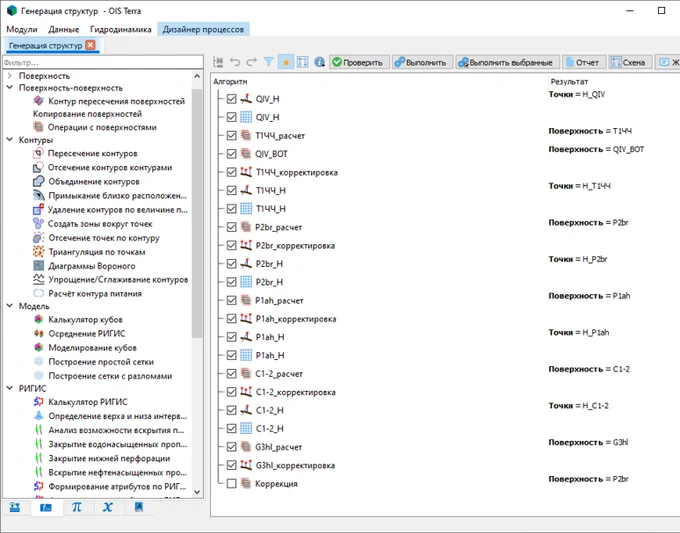Image resolution: width=680 pixels, height=533 pixels.
Task: Click the filter funnel icon in the toolbar
Action: click(x=268, y=62)
